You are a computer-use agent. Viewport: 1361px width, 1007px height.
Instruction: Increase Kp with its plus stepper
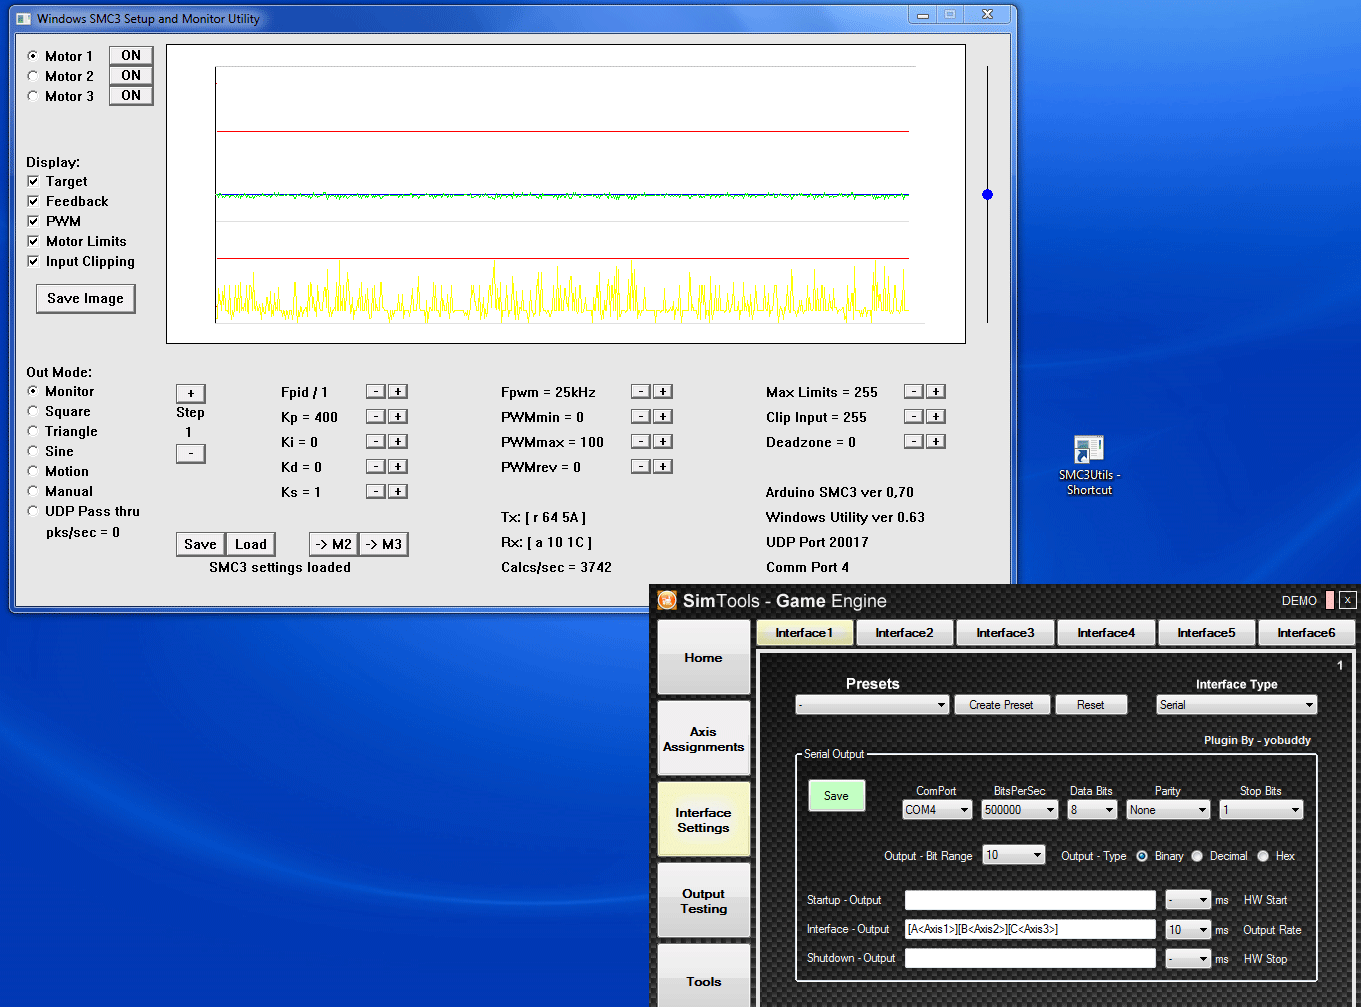click(398, 417)
